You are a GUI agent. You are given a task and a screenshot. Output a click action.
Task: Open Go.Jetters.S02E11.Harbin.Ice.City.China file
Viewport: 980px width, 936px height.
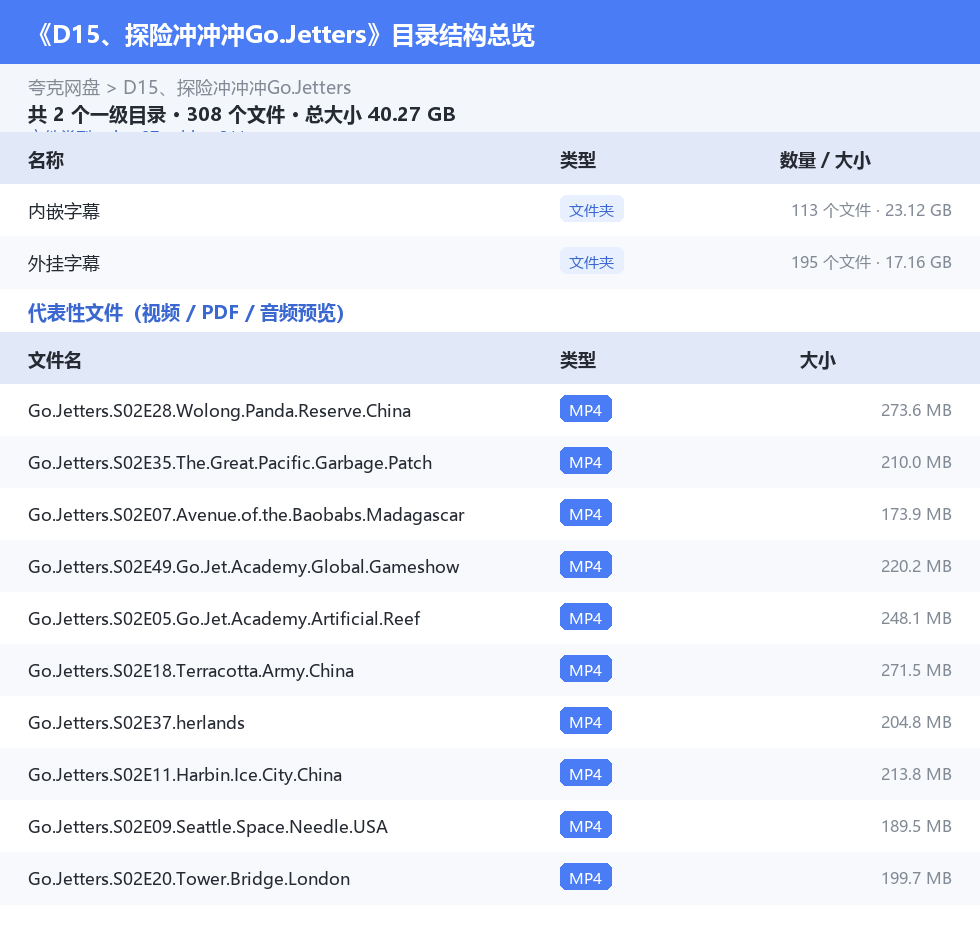(x=185, y=774)
